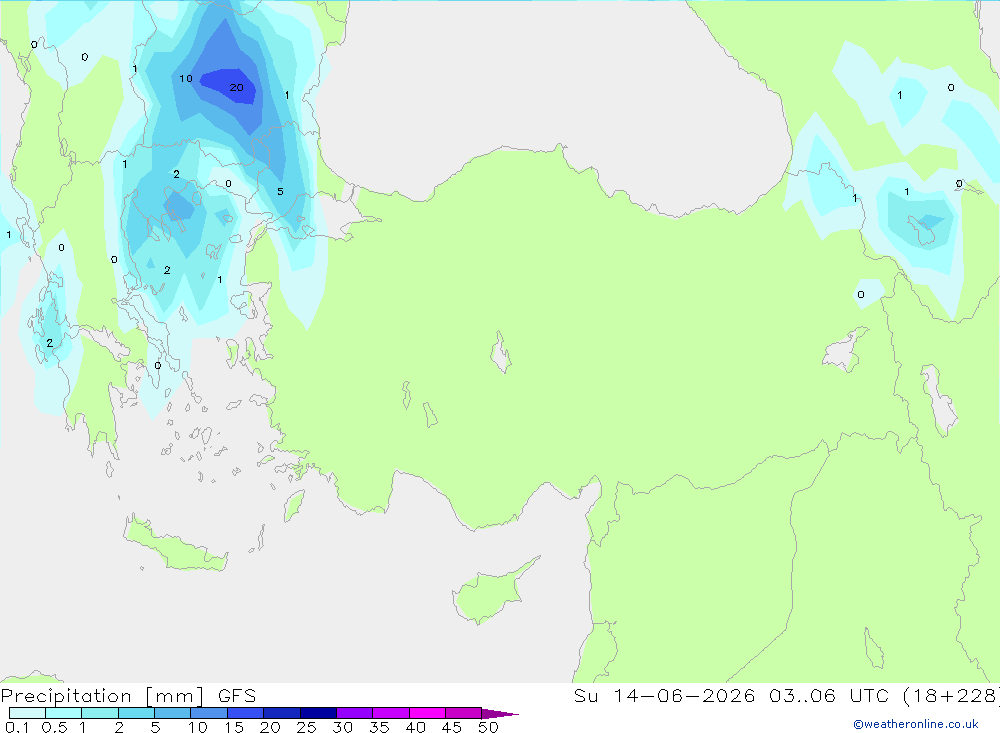This screenshot has height=733, width=1000.
Task: Click the 45–50 mm legend swatch
Action: click(x=464, y=713)
